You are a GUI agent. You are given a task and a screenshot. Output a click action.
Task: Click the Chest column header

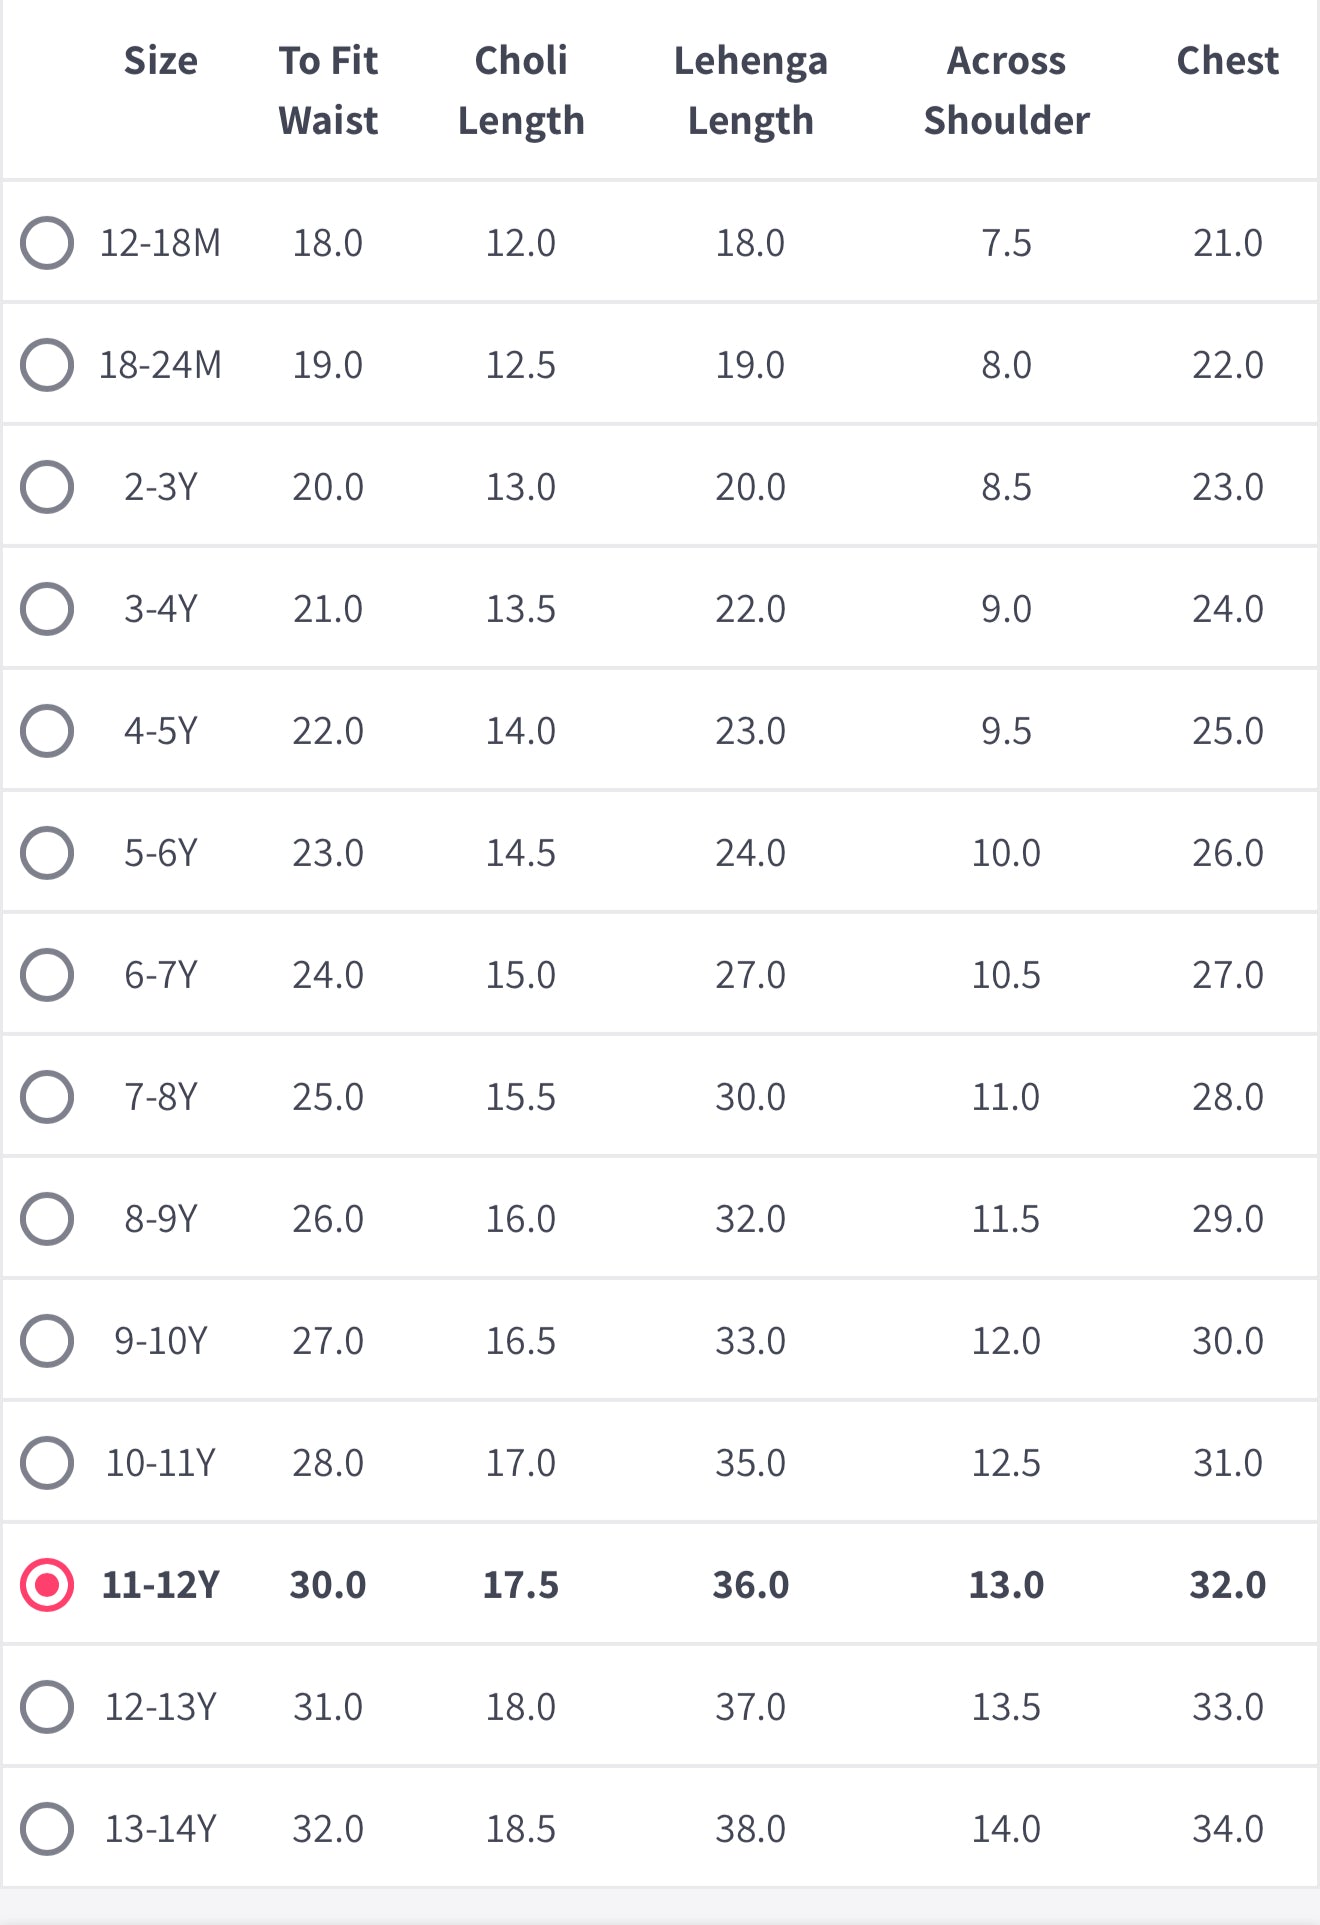(x=1227, y=61)
